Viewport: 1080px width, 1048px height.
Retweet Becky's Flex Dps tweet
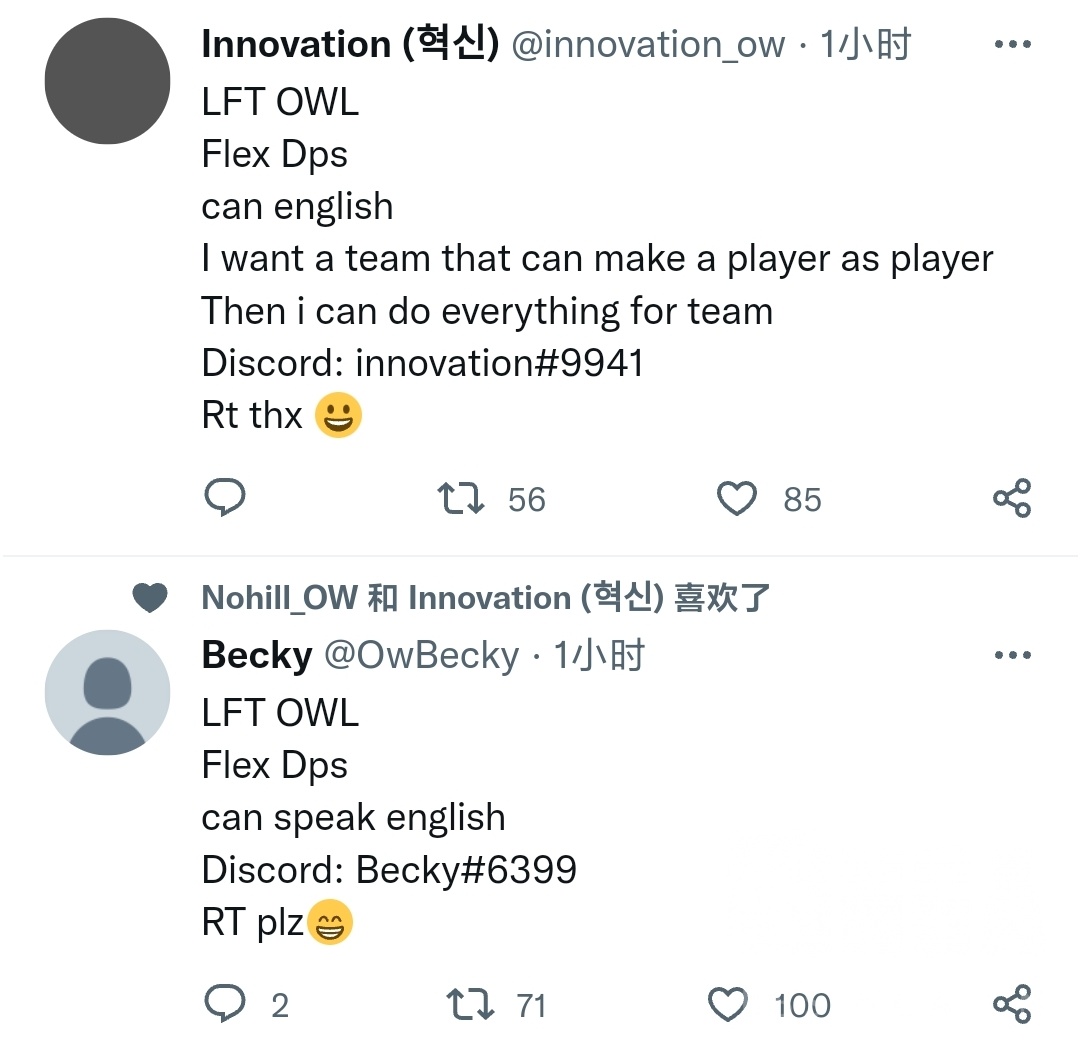click(x=471, y=1004)
